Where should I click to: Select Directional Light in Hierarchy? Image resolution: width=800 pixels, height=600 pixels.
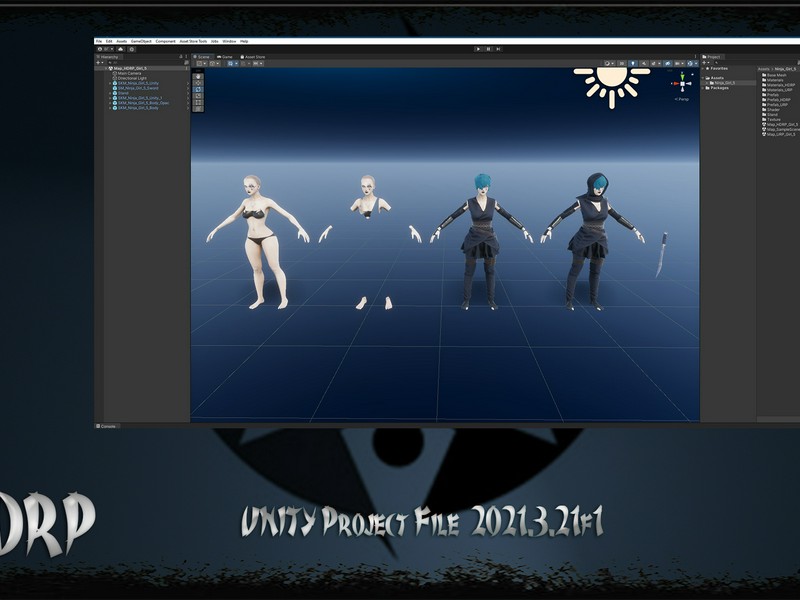[132, 78]
